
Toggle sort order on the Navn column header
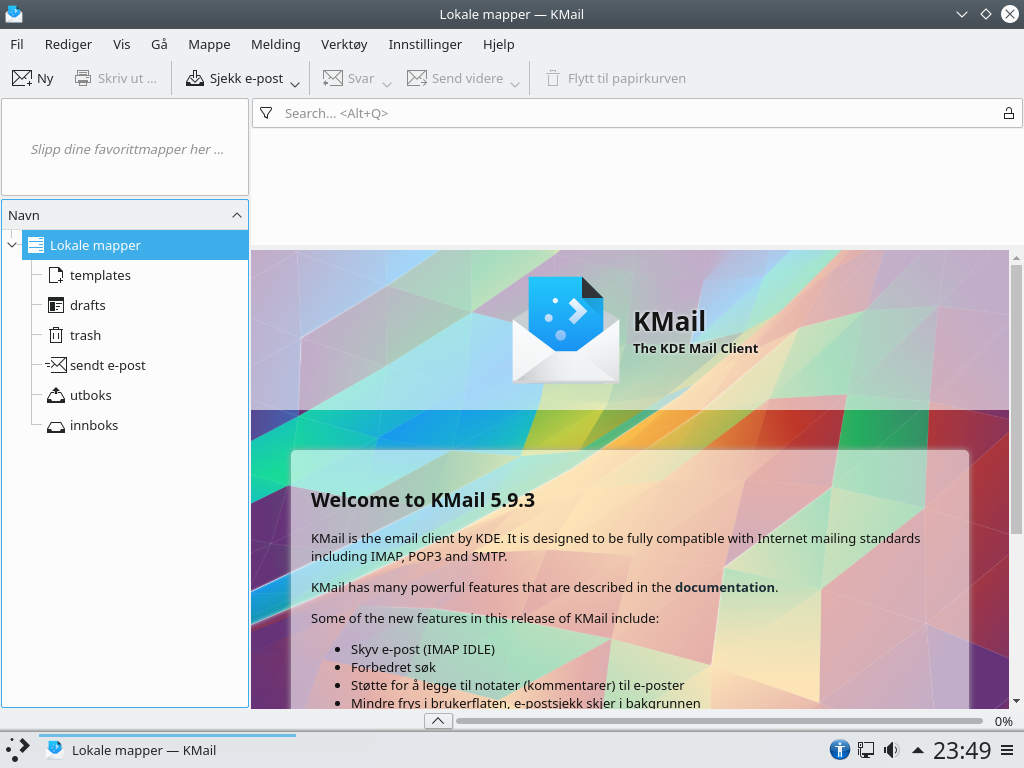coord(21,215)
